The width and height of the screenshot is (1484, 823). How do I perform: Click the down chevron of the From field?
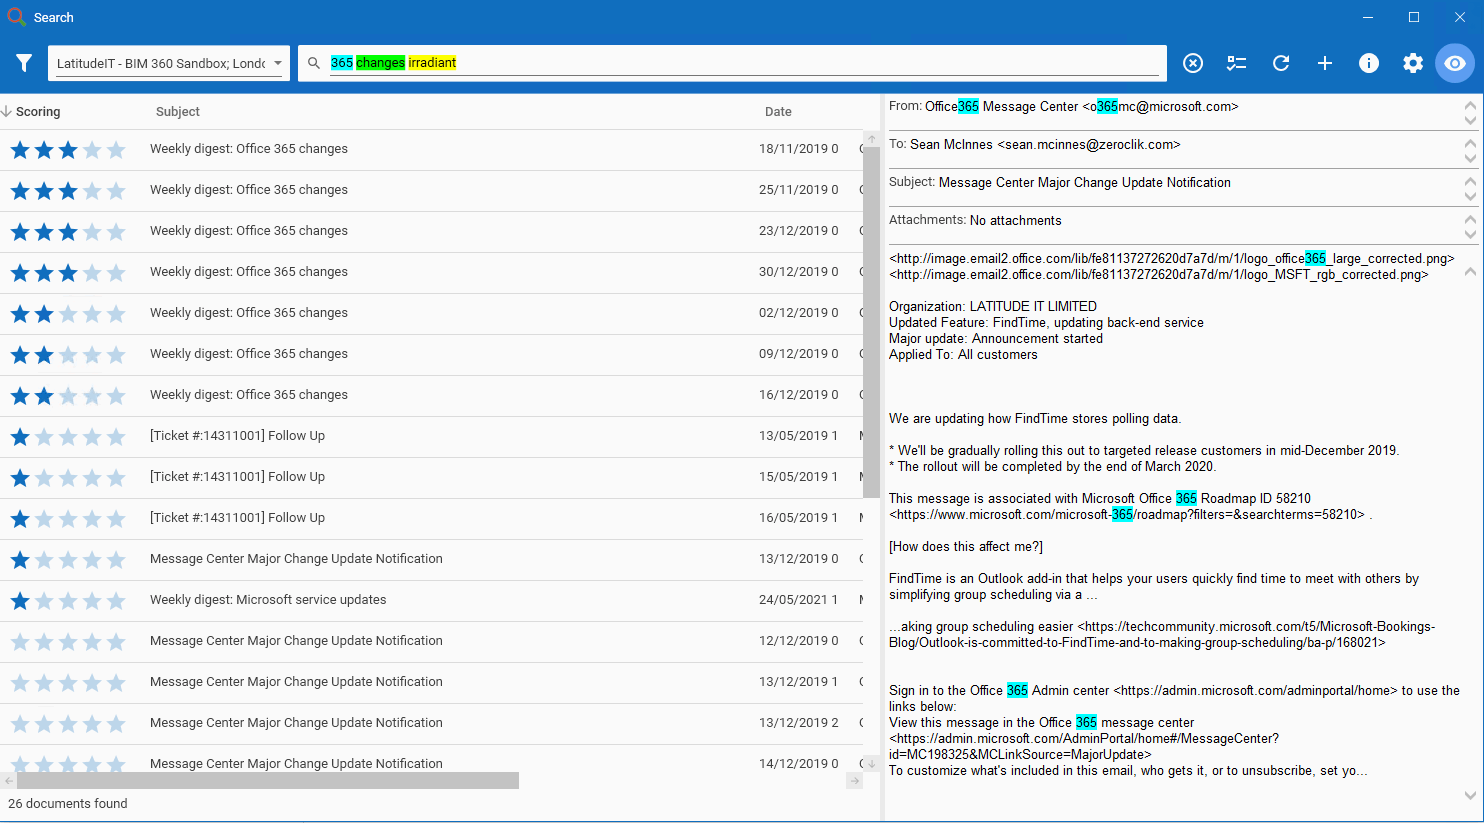click(1470, 120)
